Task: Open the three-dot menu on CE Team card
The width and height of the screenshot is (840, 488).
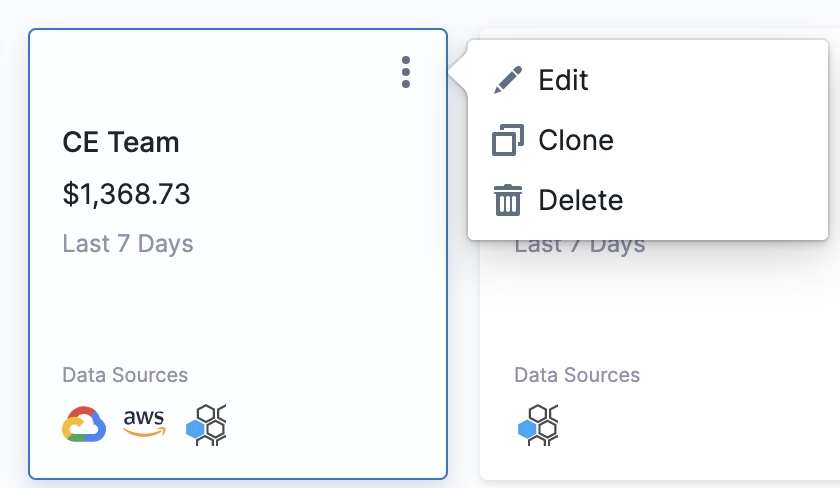Action: coord(406,72)
